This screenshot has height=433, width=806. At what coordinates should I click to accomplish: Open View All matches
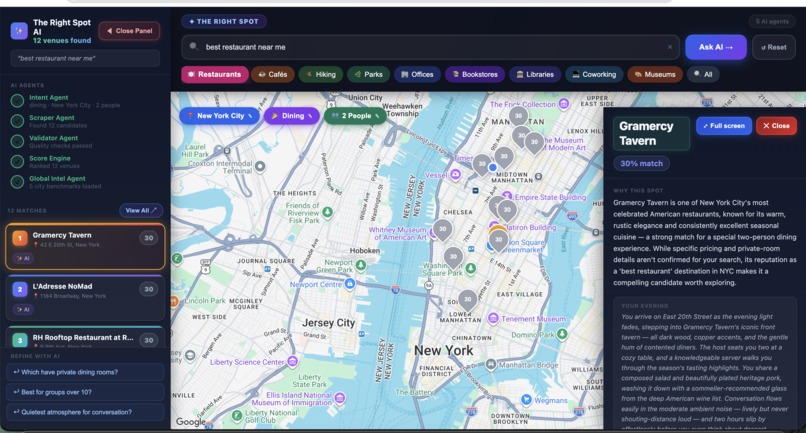[x=141, y=210]
